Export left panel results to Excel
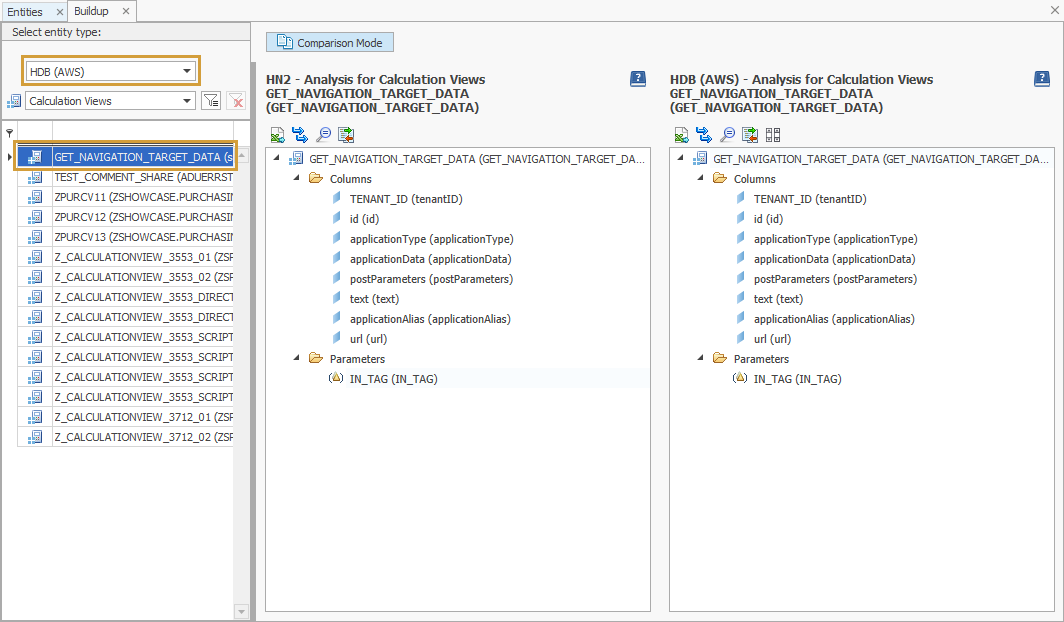This screenshot has width=1064, height=622. 277,134
